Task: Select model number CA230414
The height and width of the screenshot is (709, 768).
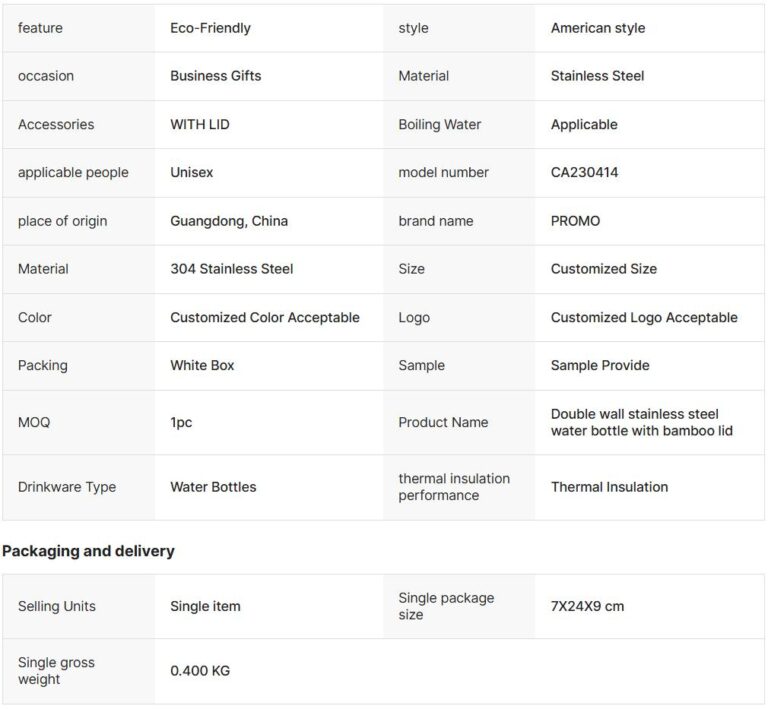Action: tap(584, 173)
